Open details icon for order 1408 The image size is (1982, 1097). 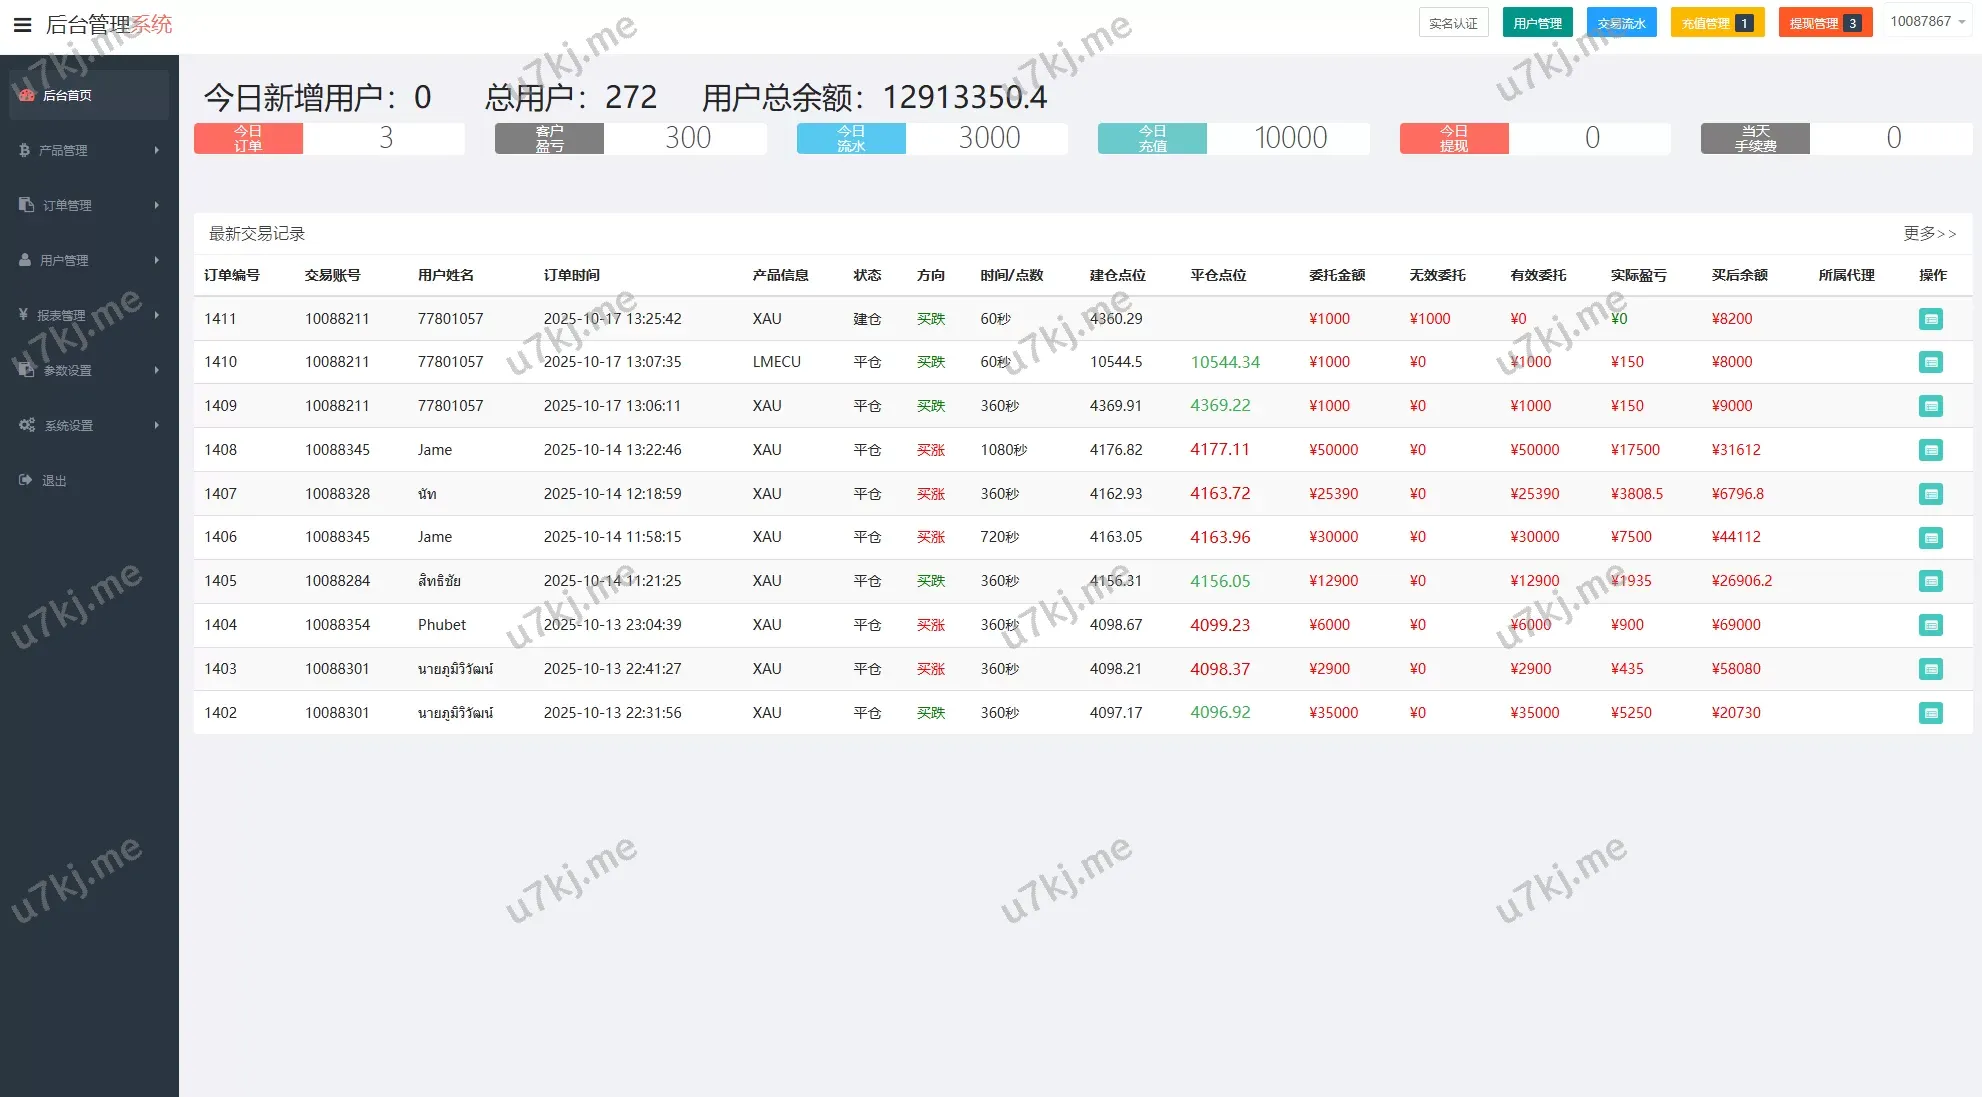tap(1930, 450)
